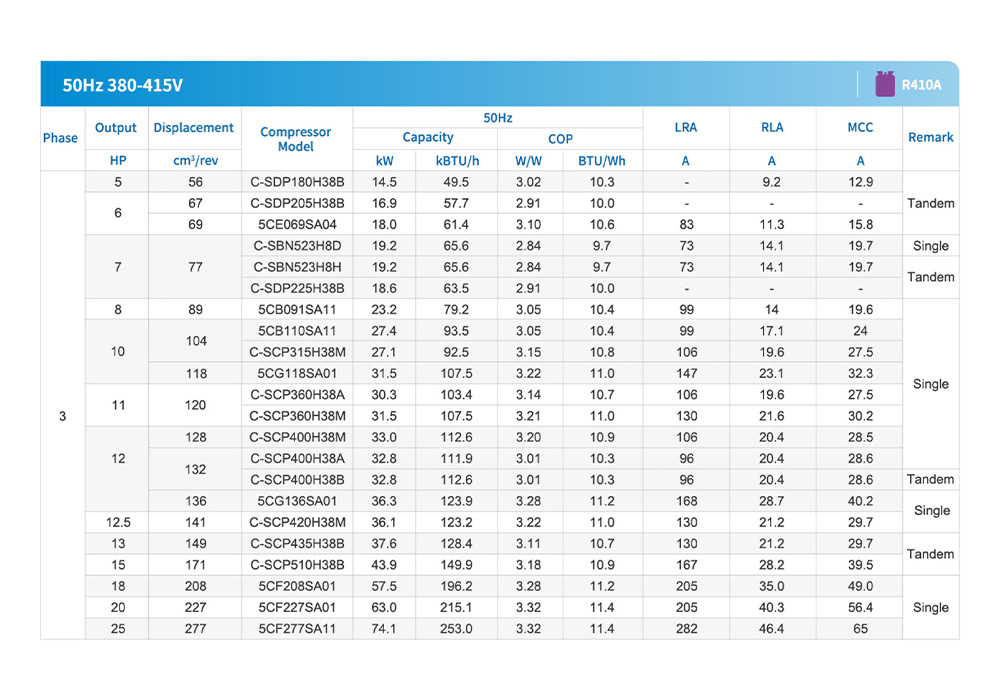Select the 79.2 kBTU/h value
Viewport: 1000px width, 679px height.
click(x=456, y=309)
